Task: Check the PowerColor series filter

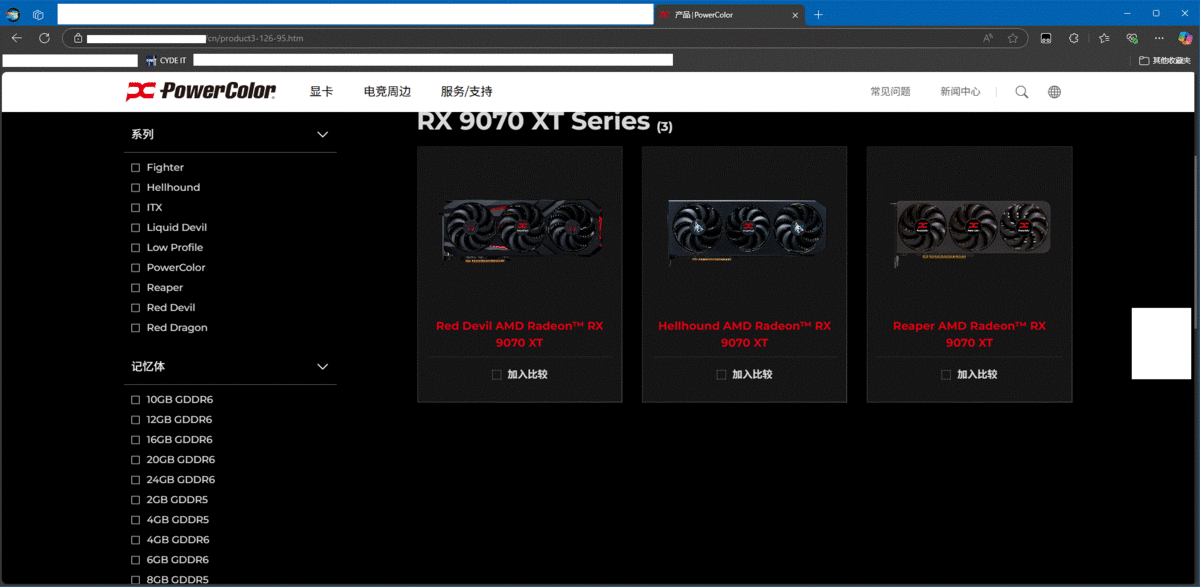Action: (x=136, y=267)
